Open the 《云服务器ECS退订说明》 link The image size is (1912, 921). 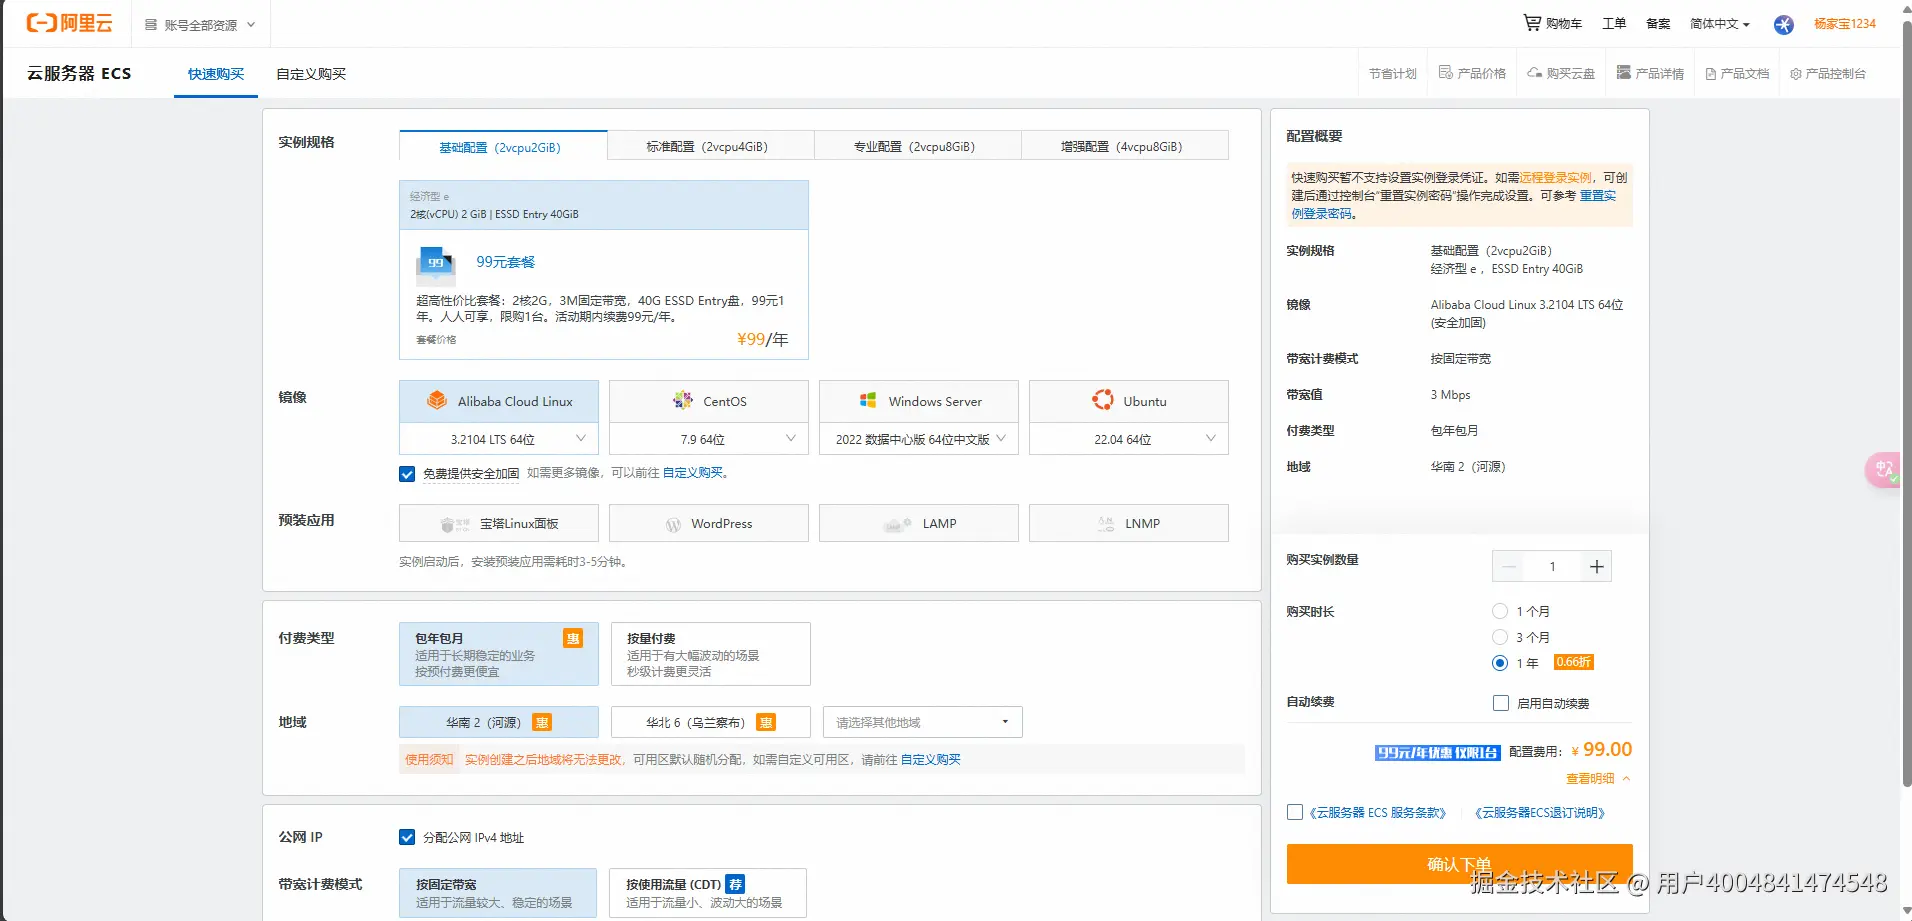[1541, 813]
